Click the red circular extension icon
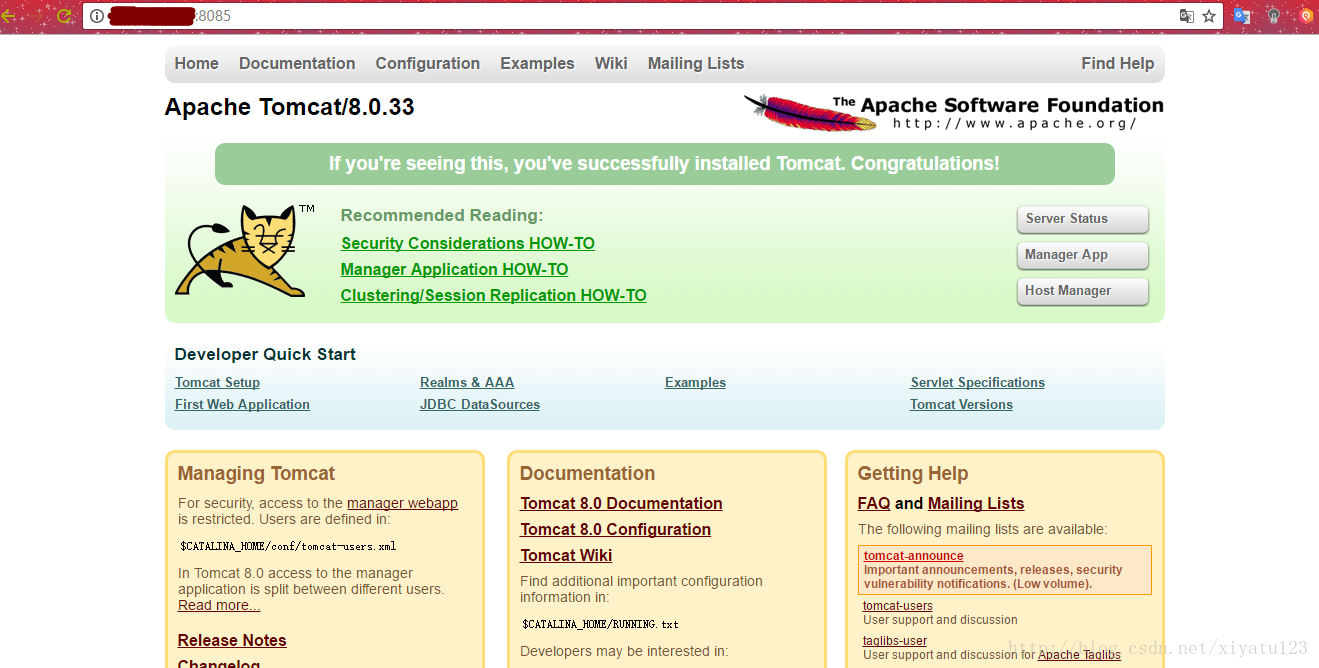 1306,16
